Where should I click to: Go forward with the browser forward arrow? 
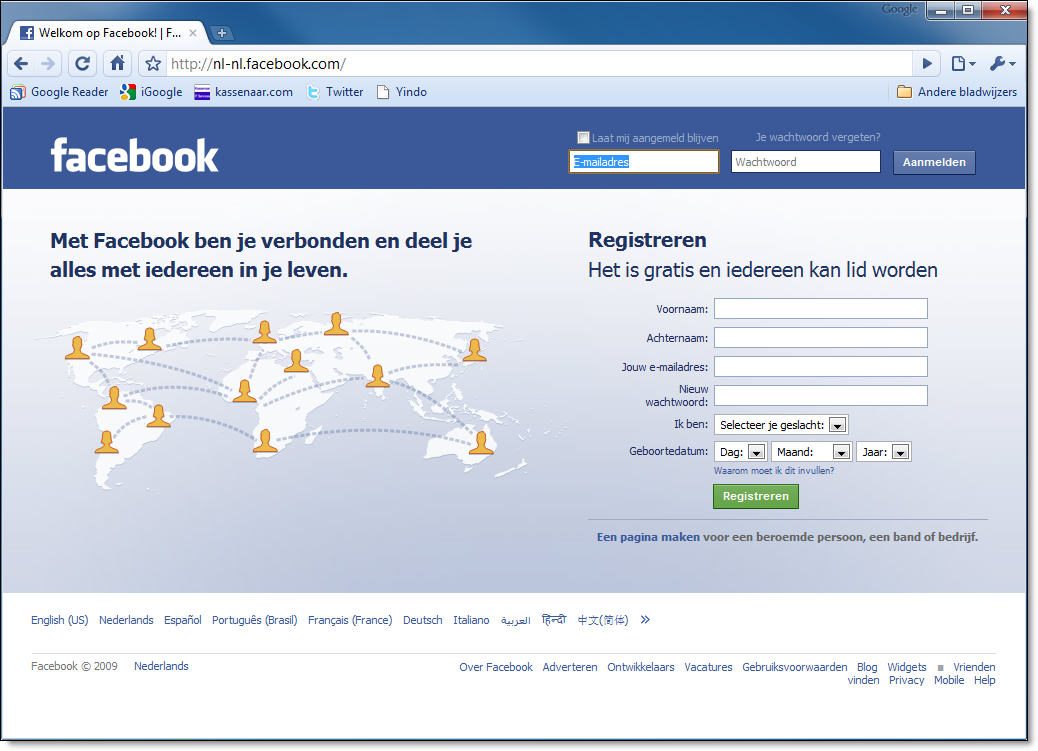(x=48, y=64)
